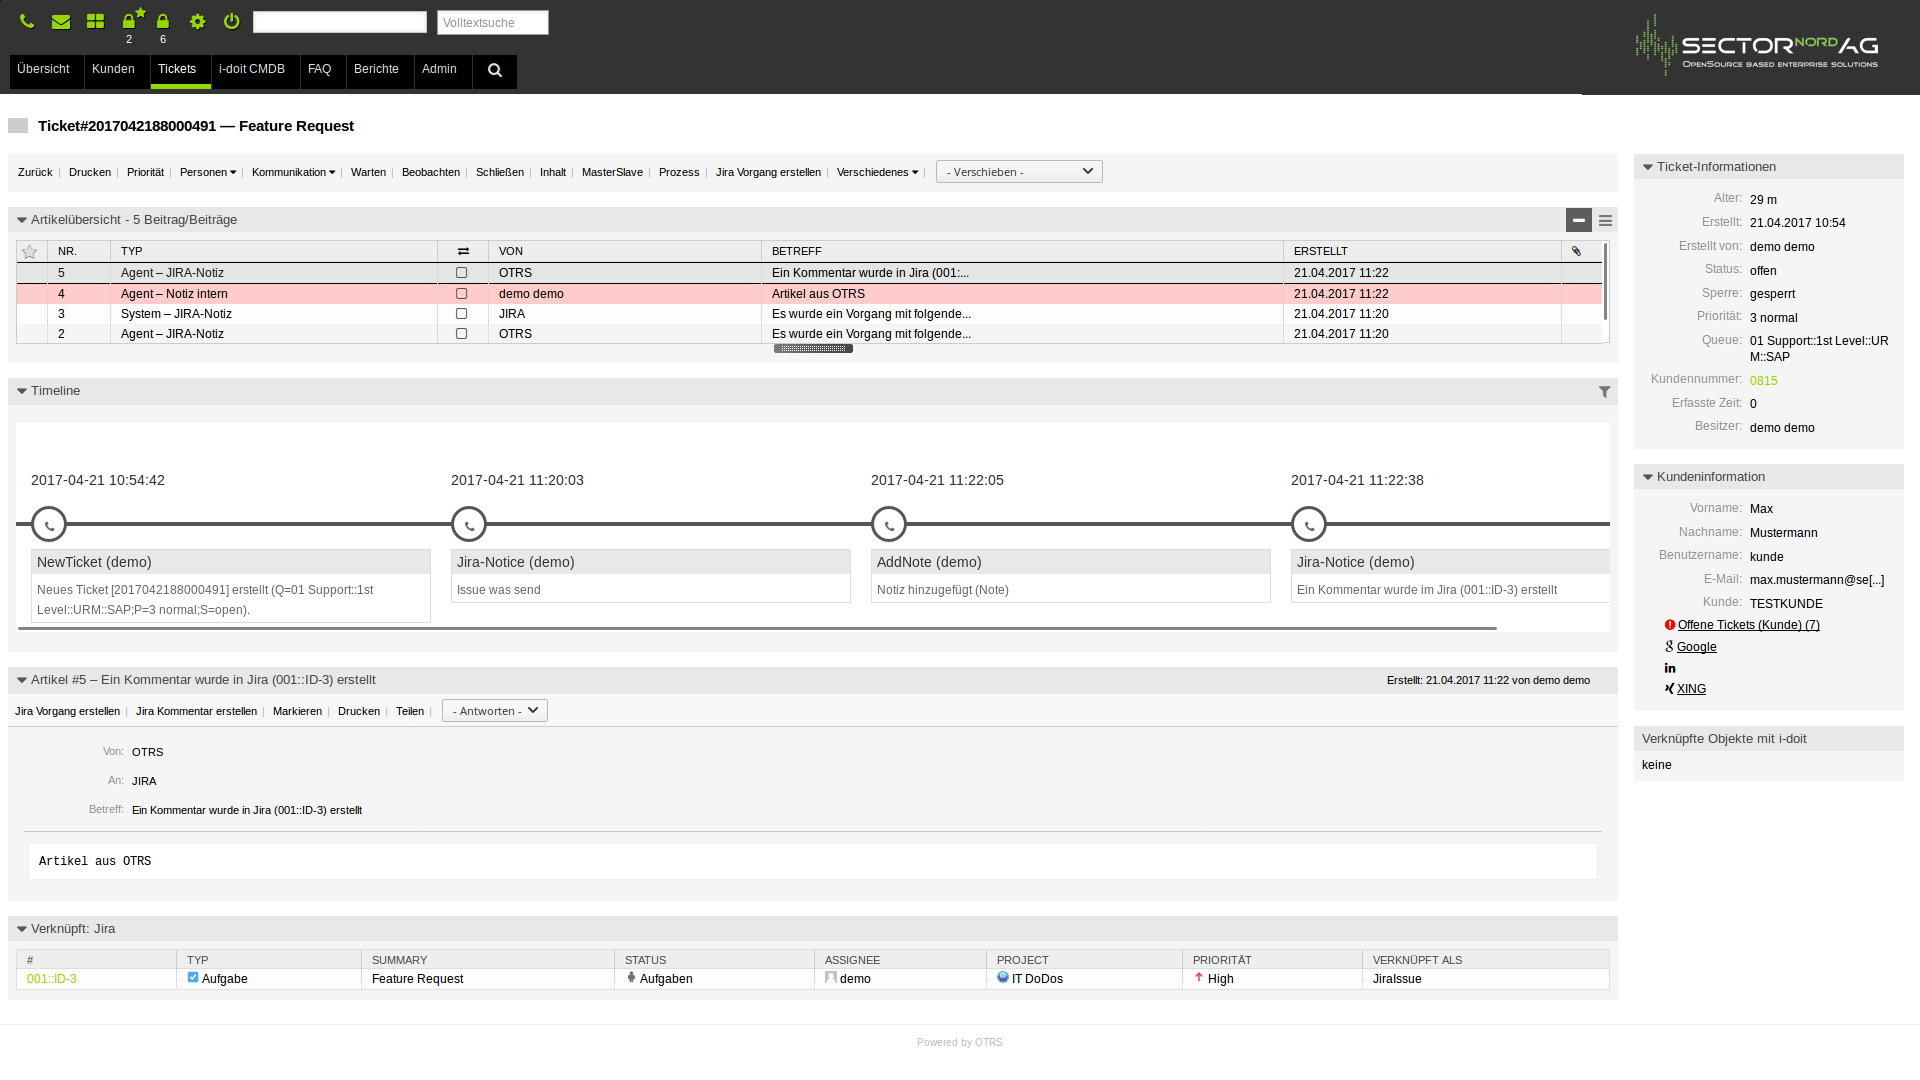Click the ticket flag icon before ticket title
The height and width of the screenshot is (1080, 1920).
click(x=18, y=126)
